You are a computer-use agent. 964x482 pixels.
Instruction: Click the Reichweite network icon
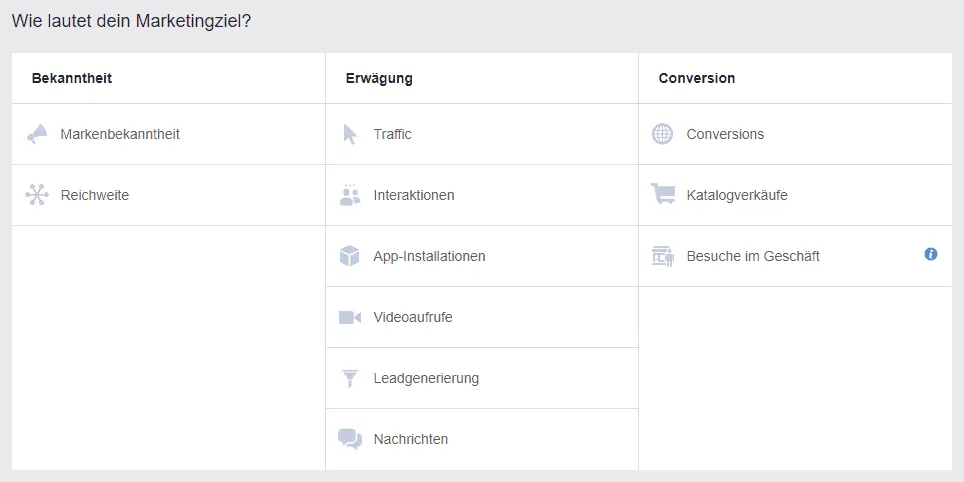pos(37,195)
